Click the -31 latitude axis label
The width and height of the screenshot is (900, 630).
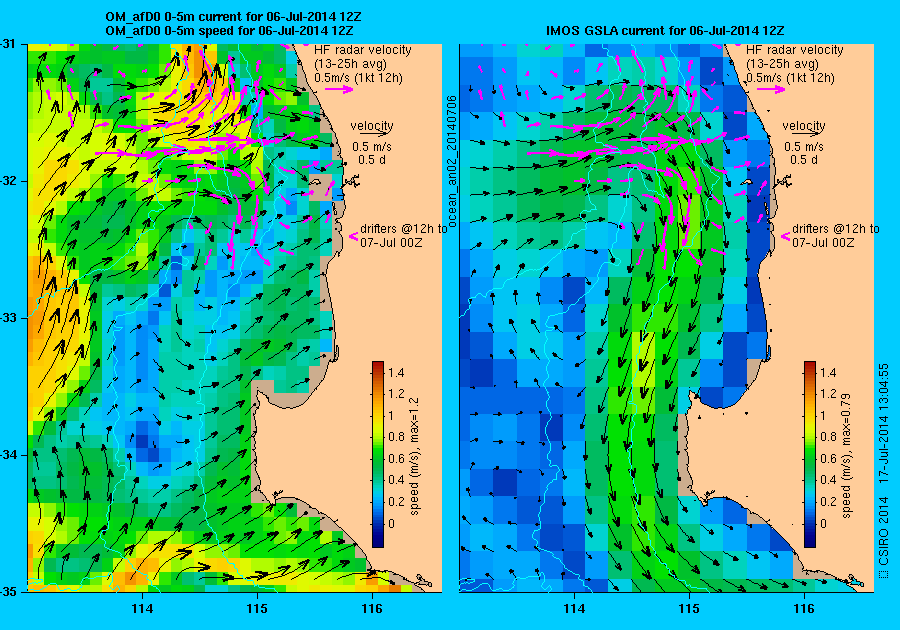[7, 44]
